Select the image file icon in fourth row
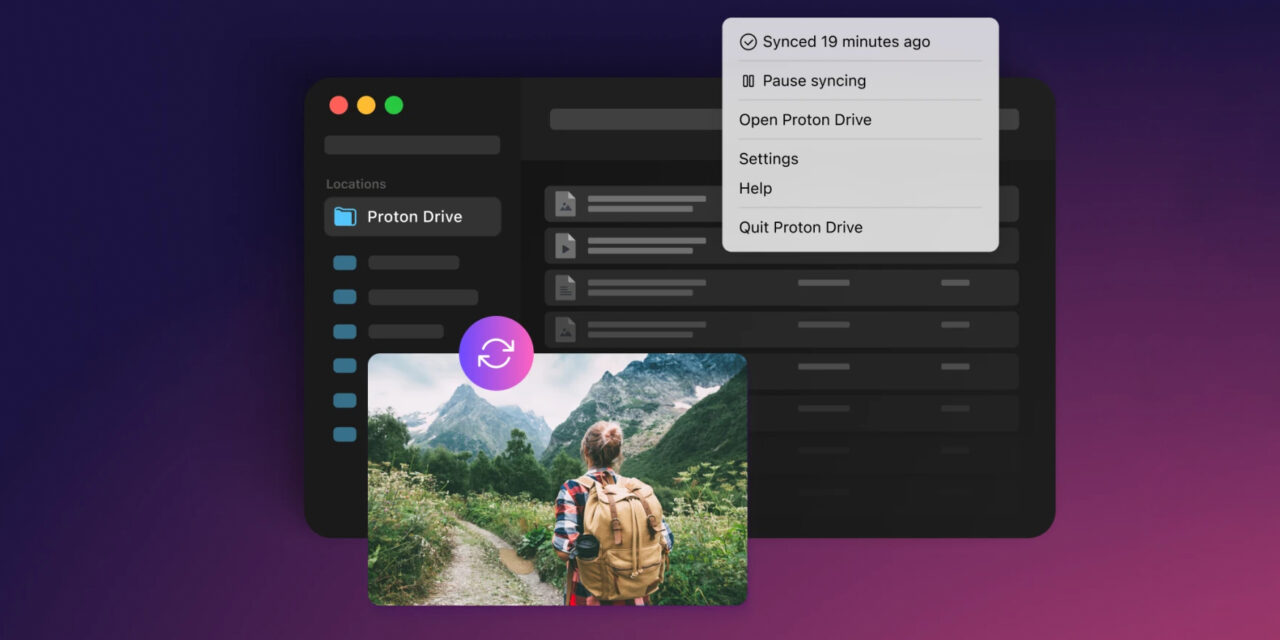Image resolution: width=1280 pixels, height=640 pixels. (566, 329)
